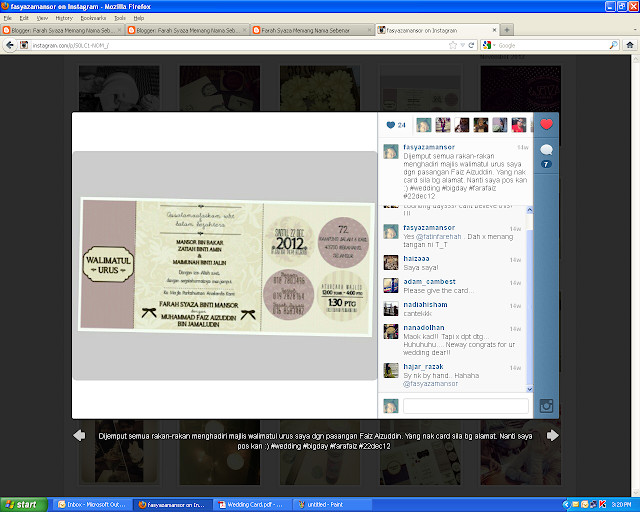Click the reload page icon
640x512 pixels.
[471, 45]
